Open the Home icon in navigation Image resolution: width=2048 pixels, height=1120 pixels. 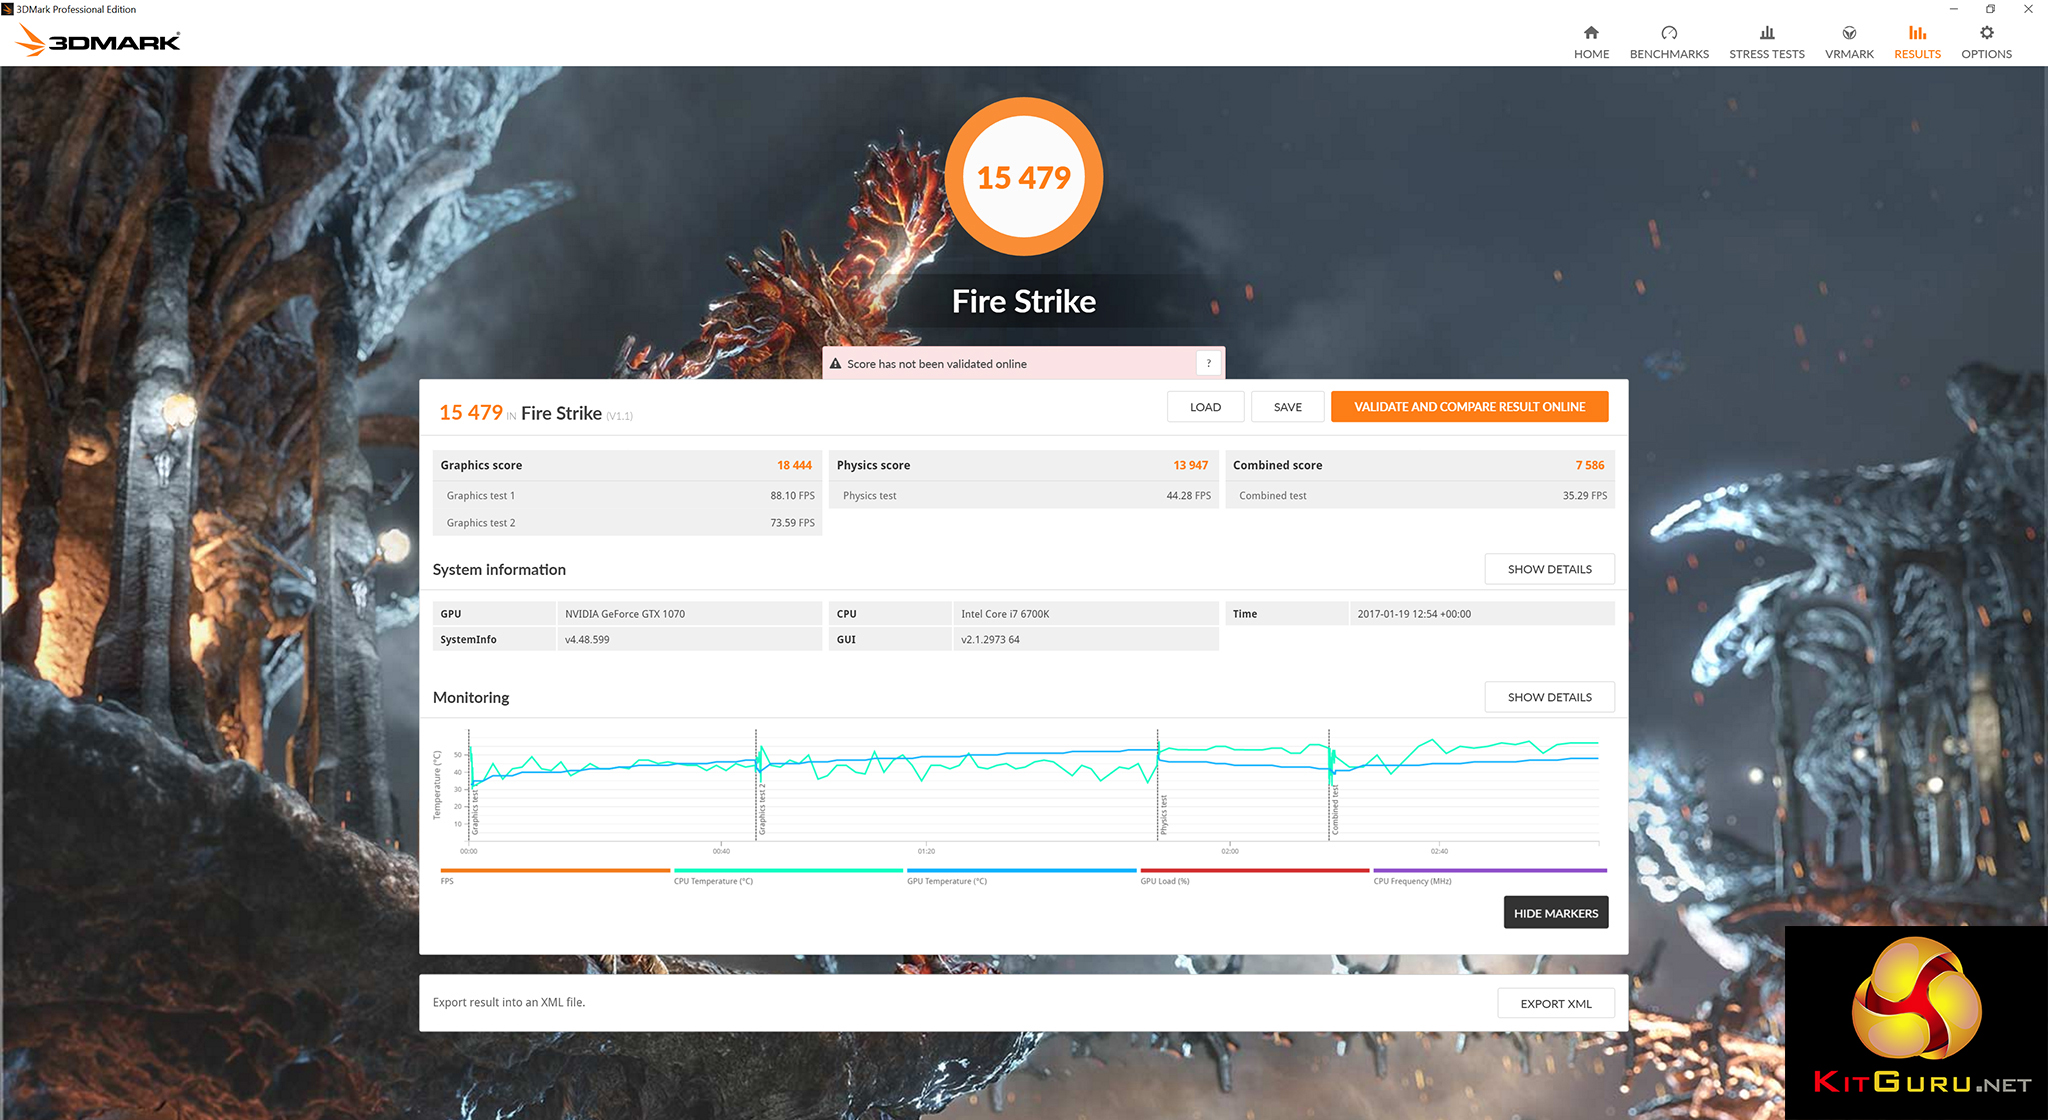pyautogui.click(x=1591, y=33)
